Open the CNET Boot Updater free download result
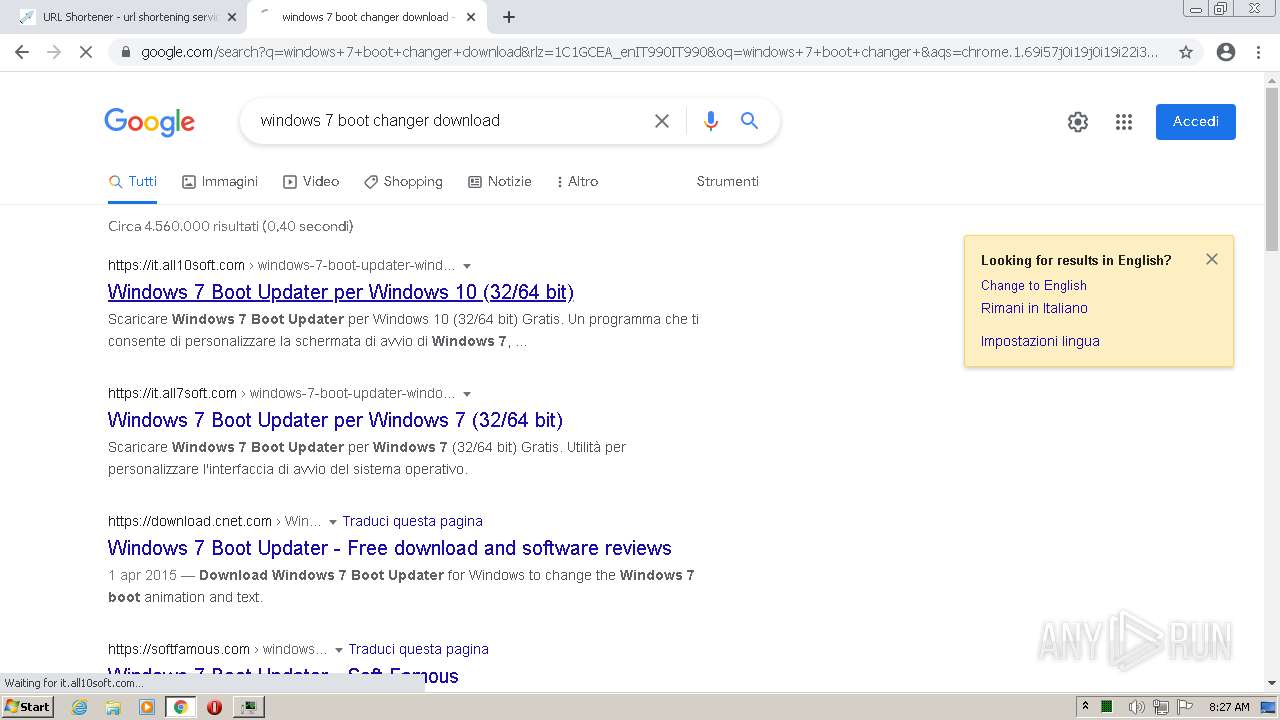1280x720 pixels. tap(390, 548)
